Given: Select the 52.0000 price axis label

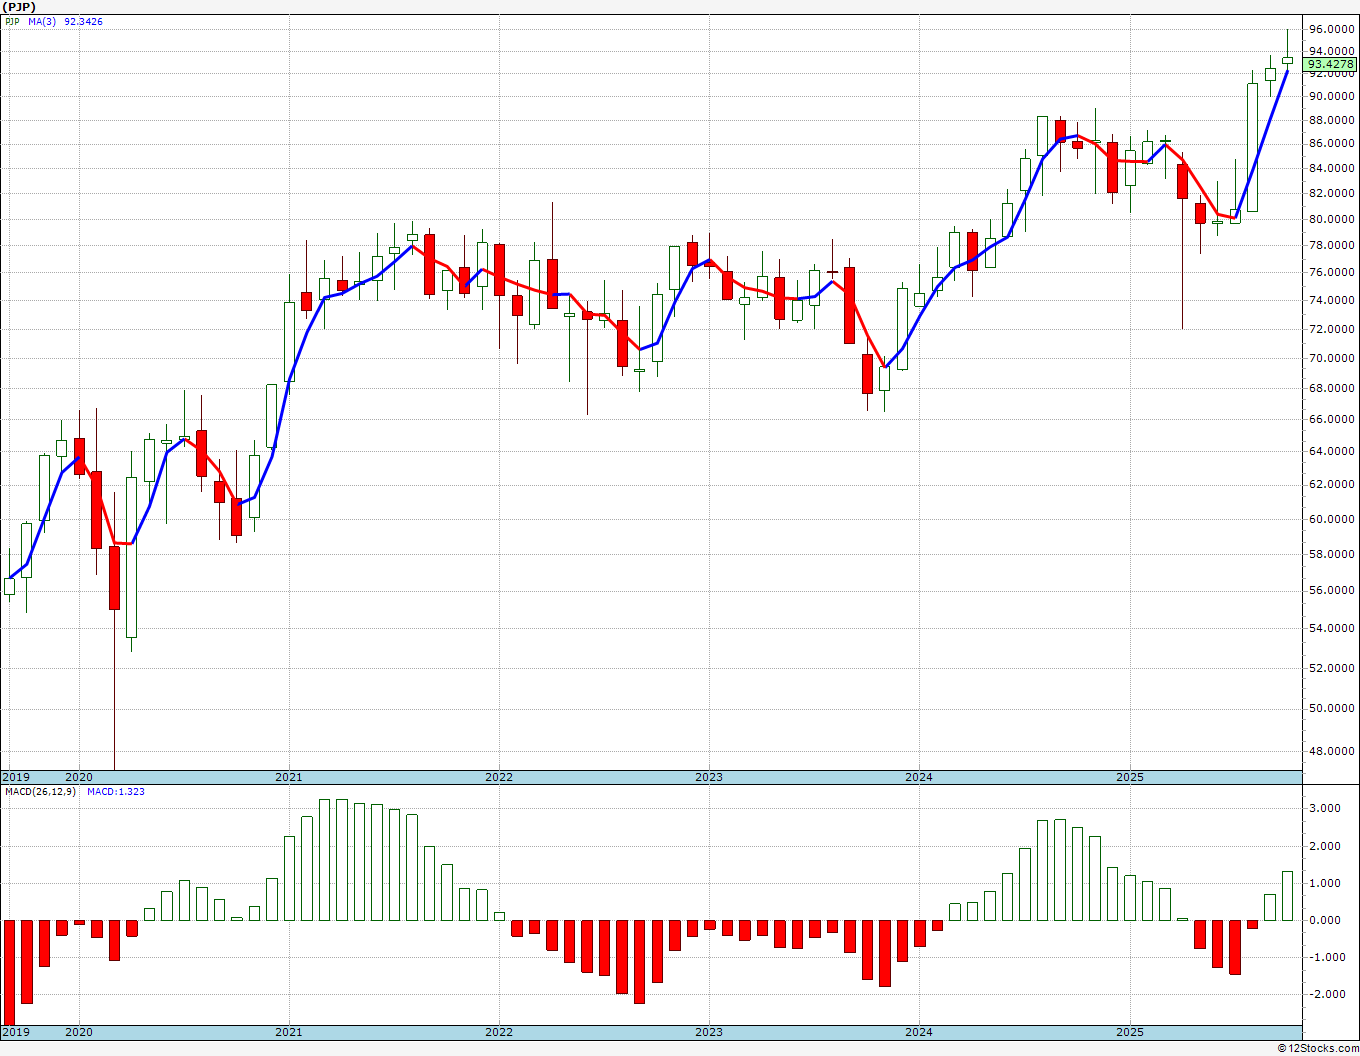Looking at the screenshot, I should pos(1332,668).
